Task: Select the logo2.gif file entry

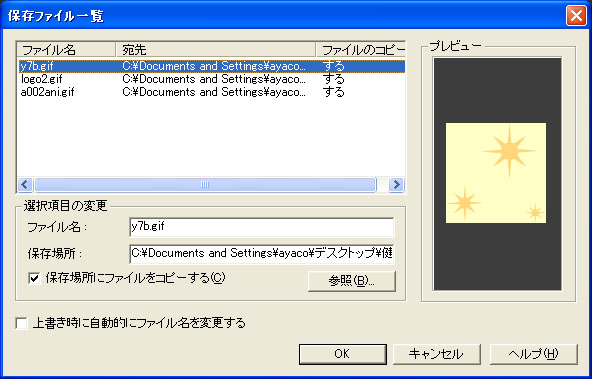Action: tap(42, 79)
